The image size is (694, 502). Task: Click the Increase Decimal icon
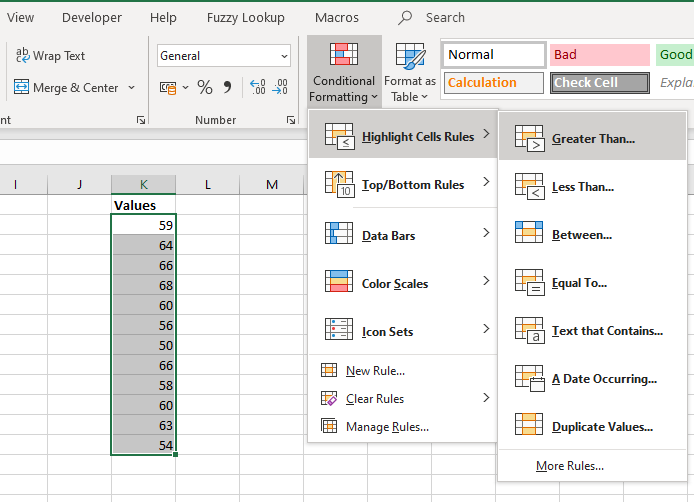click(257, 88)
